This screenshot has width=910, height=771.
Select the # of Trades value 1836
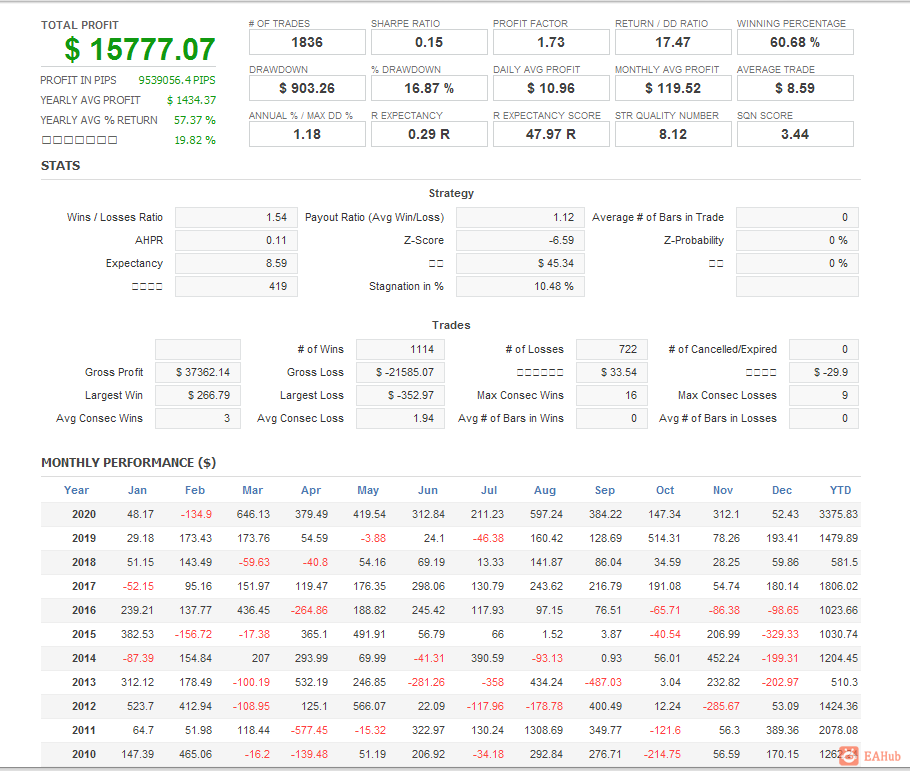pyautogui.click(x=307, y=42)
